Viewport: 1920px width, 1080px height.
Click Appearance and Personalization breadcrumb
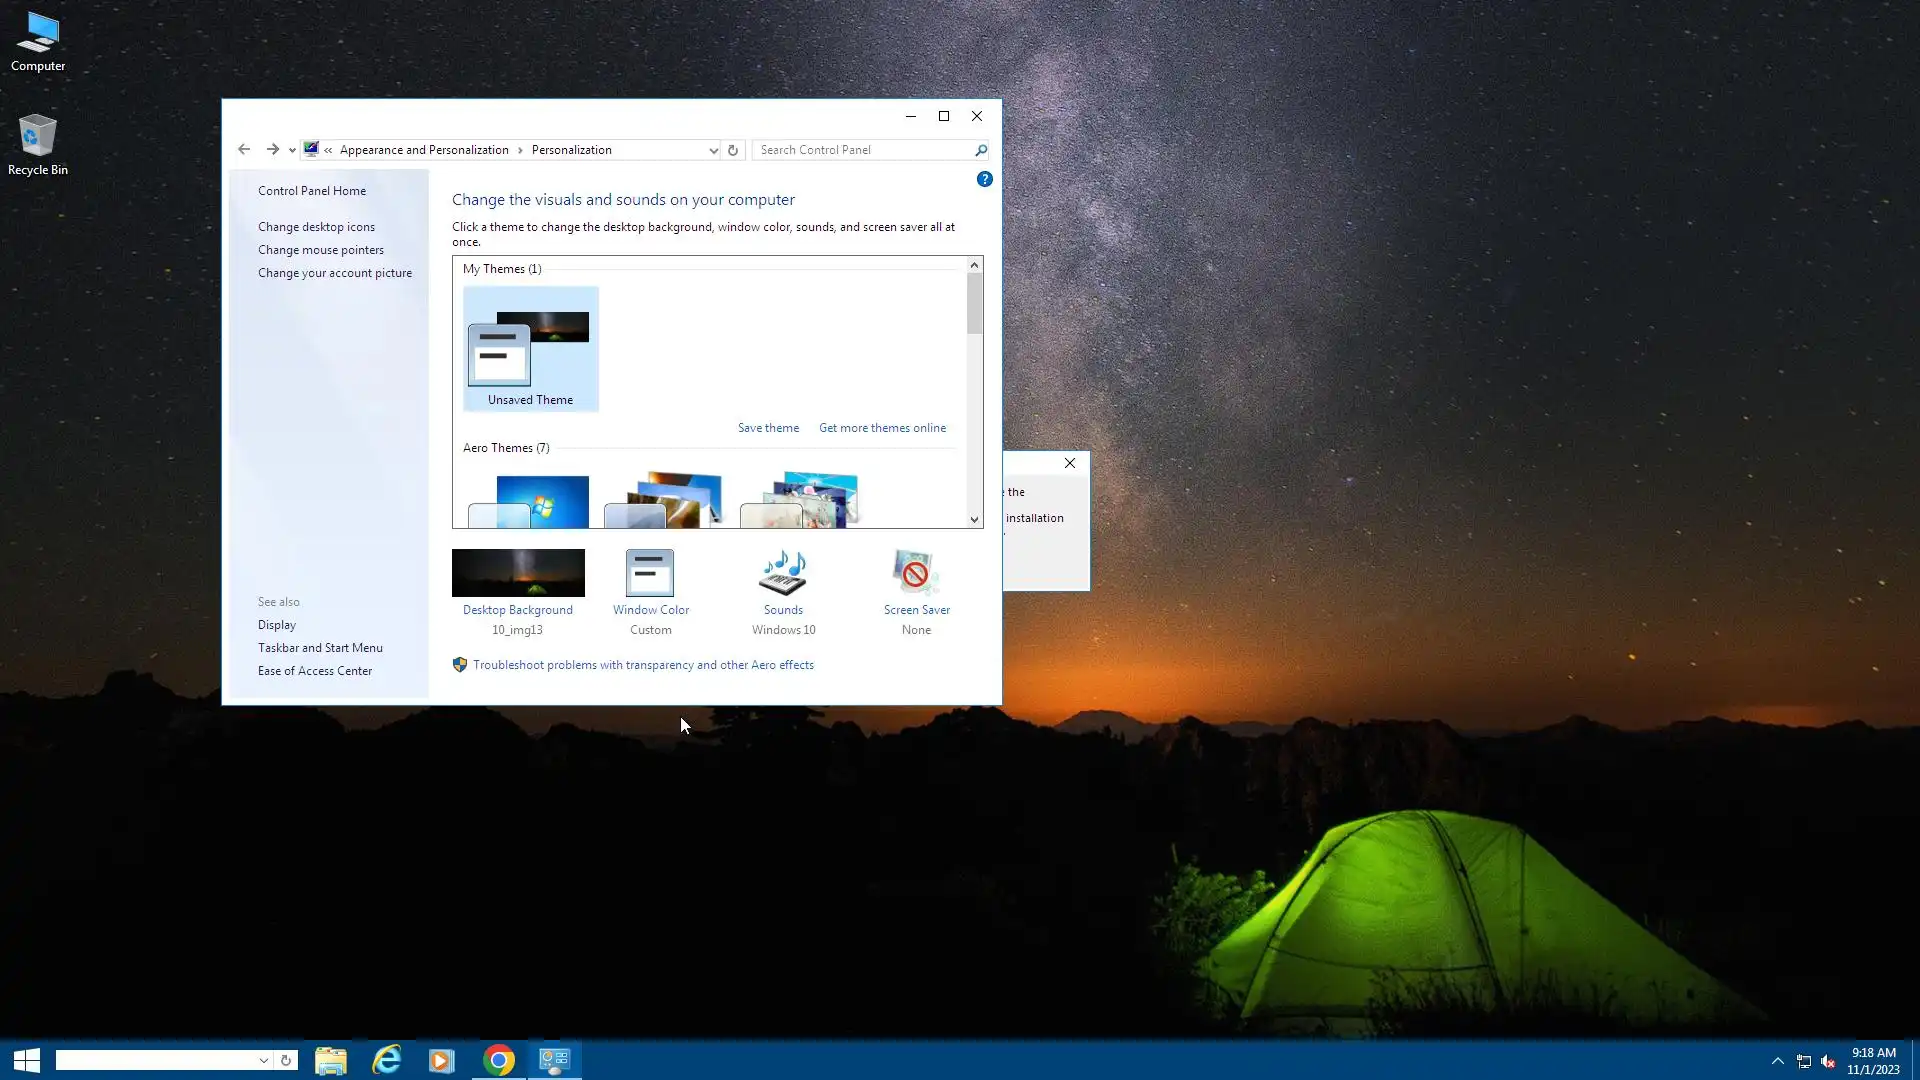(x=424, y=150)
